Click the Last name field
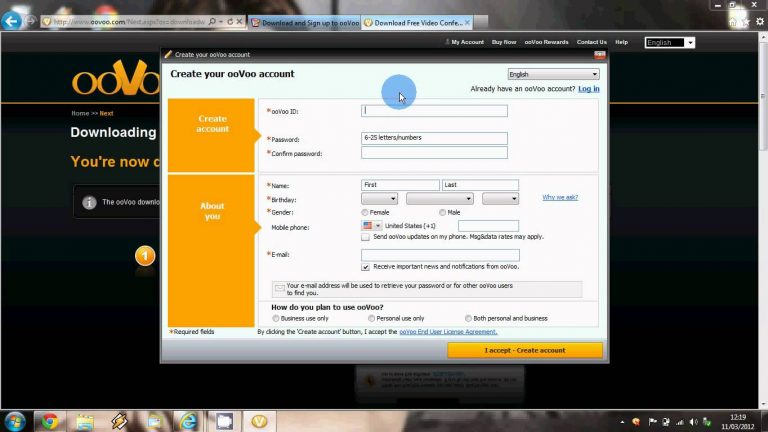 tap(480, 185)
